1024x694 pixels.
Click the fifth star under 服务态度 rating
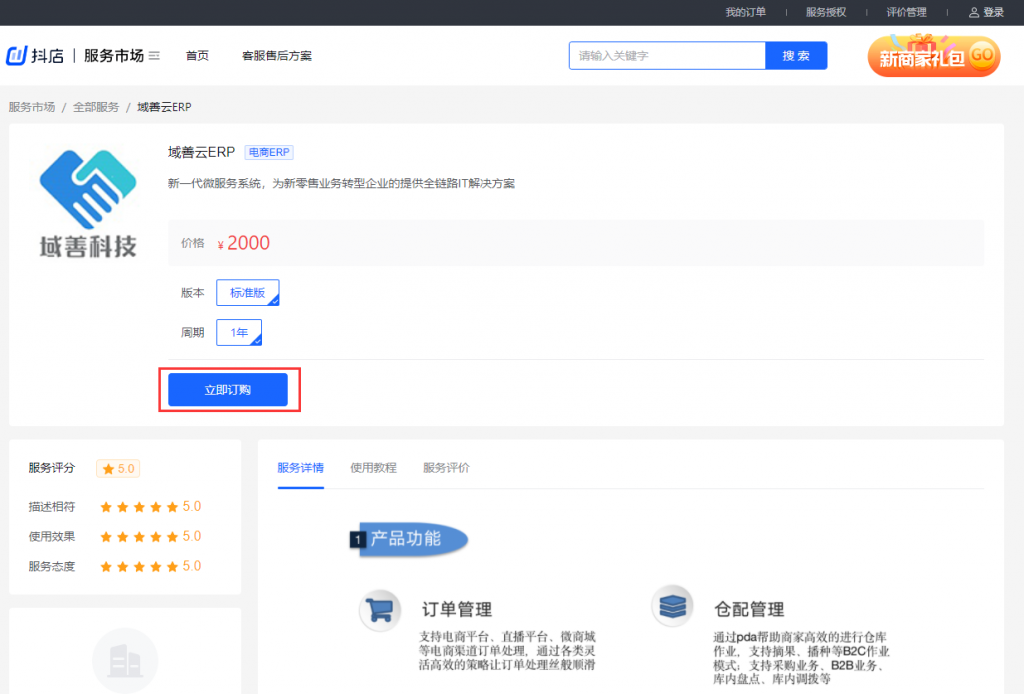(x=170, y=566)
